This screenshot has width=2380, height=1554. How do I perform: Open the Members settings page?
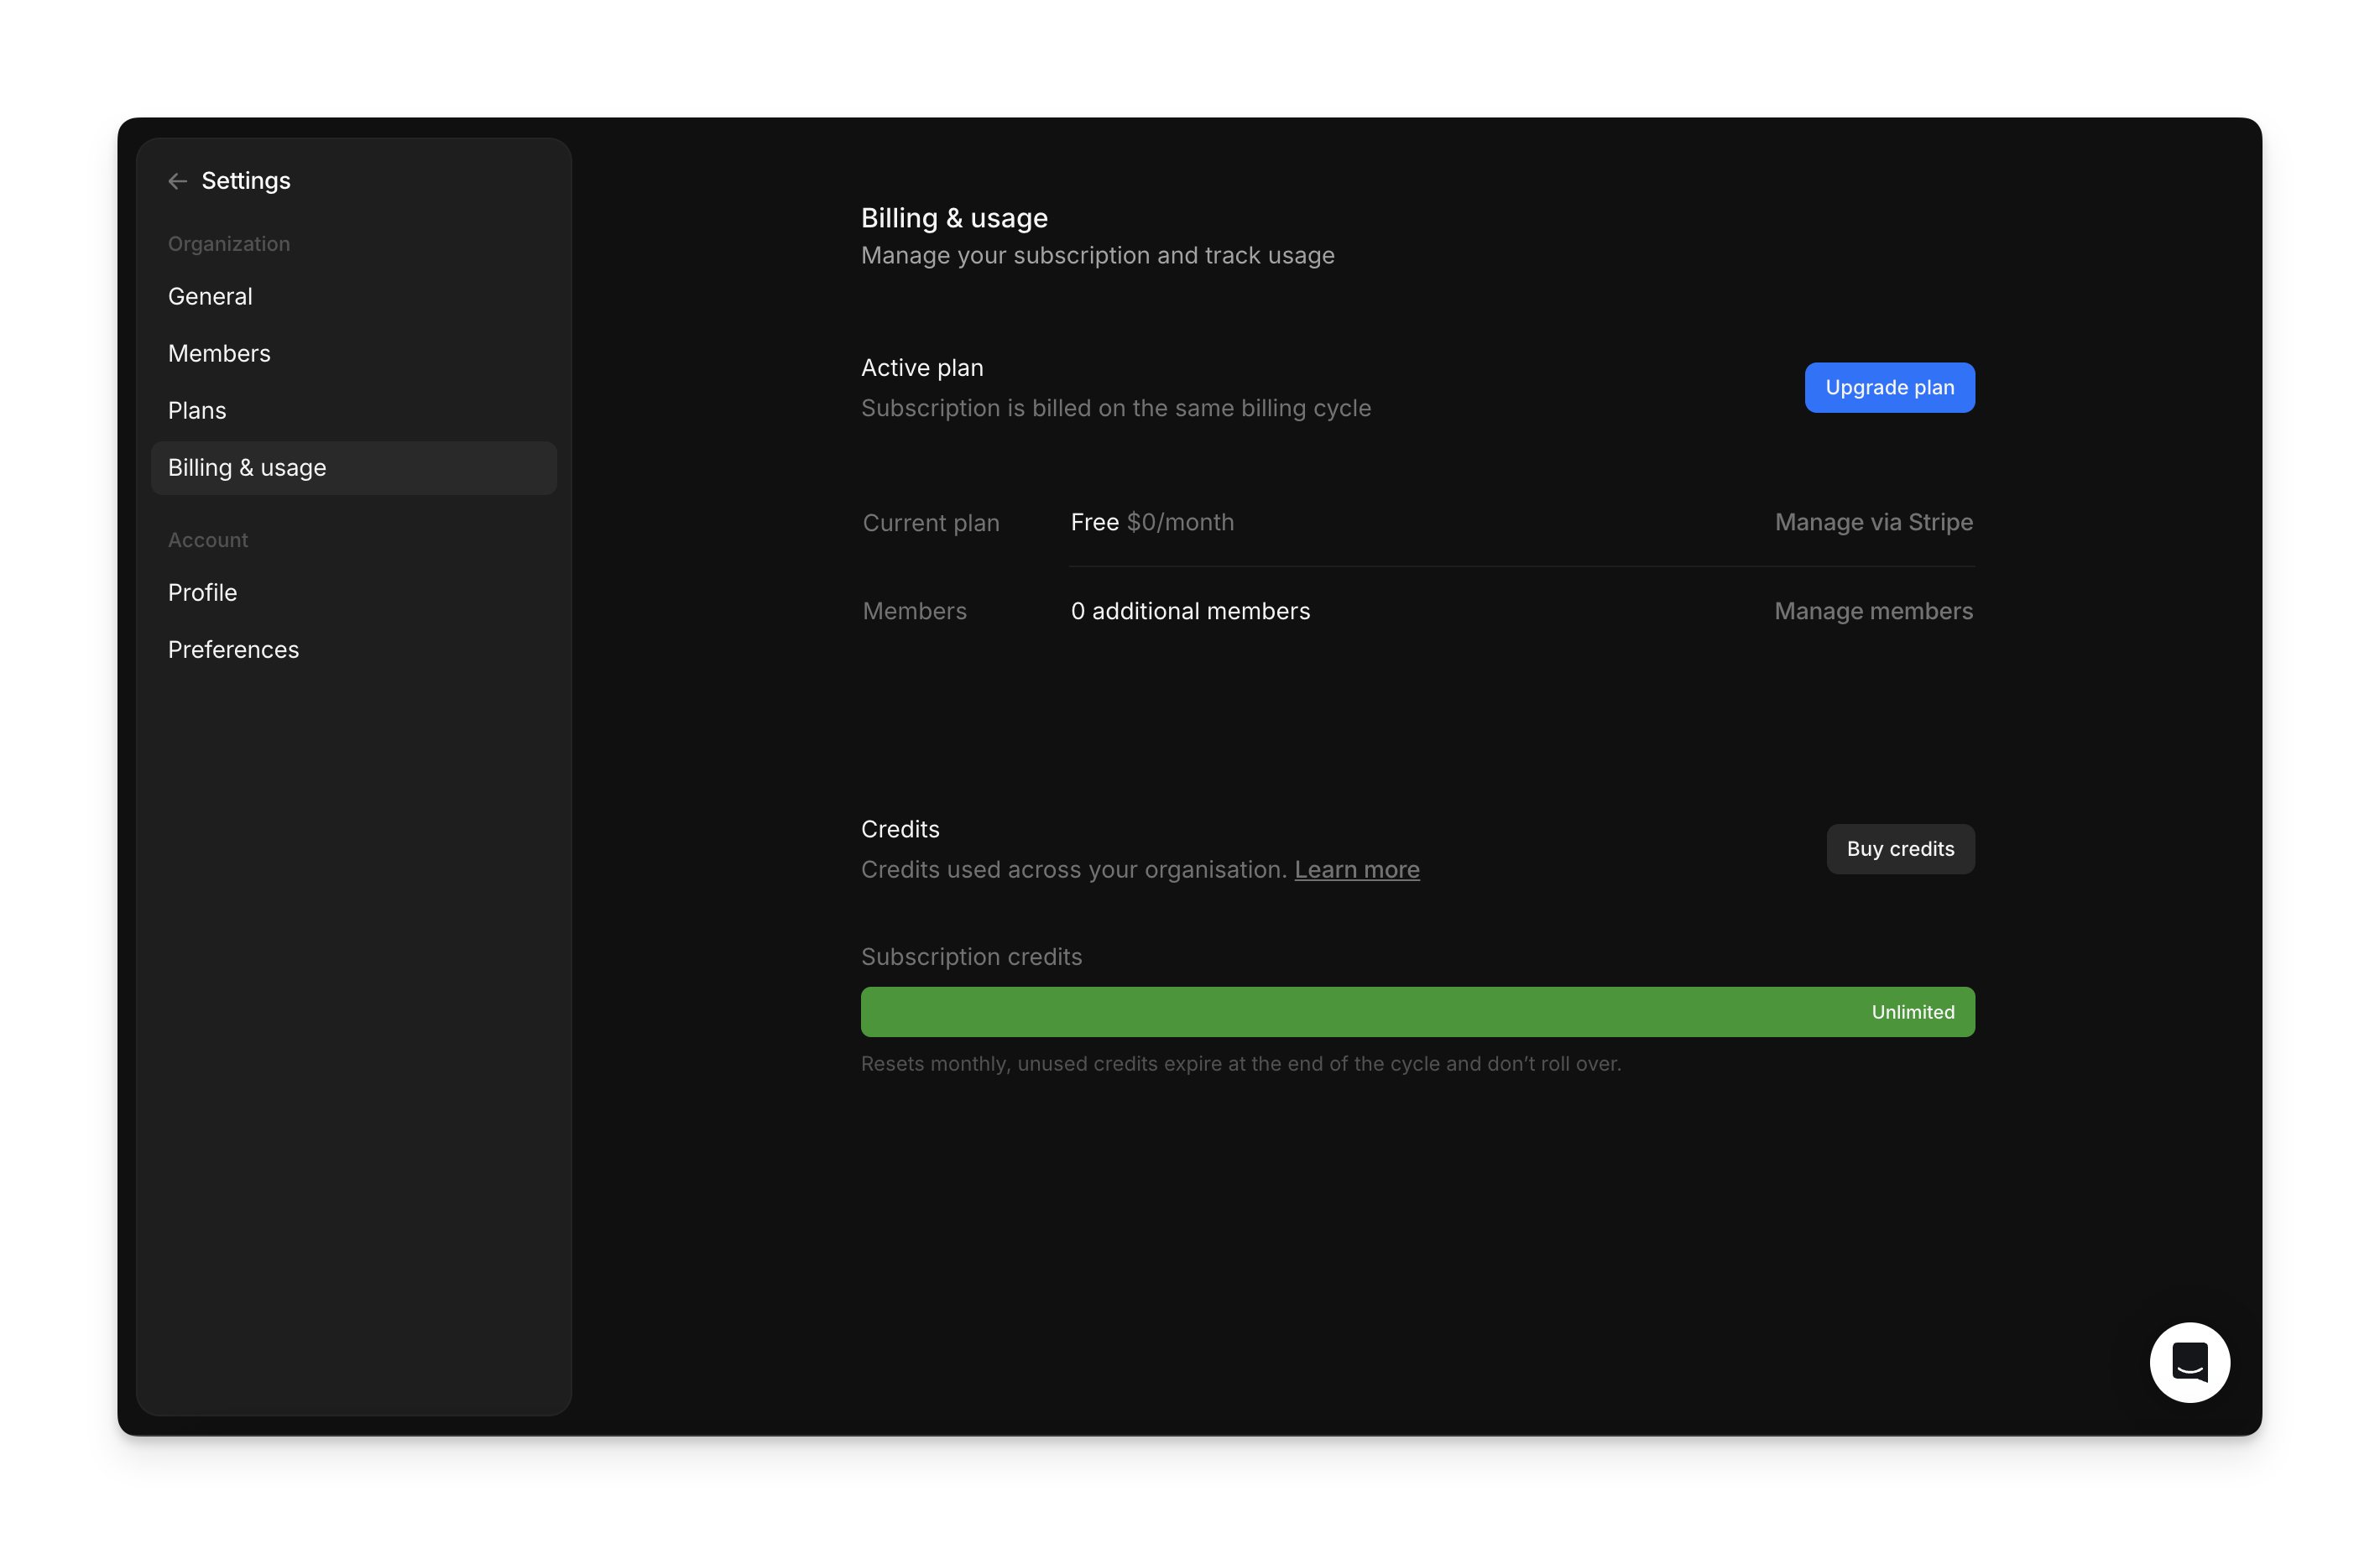coord(219,353)
